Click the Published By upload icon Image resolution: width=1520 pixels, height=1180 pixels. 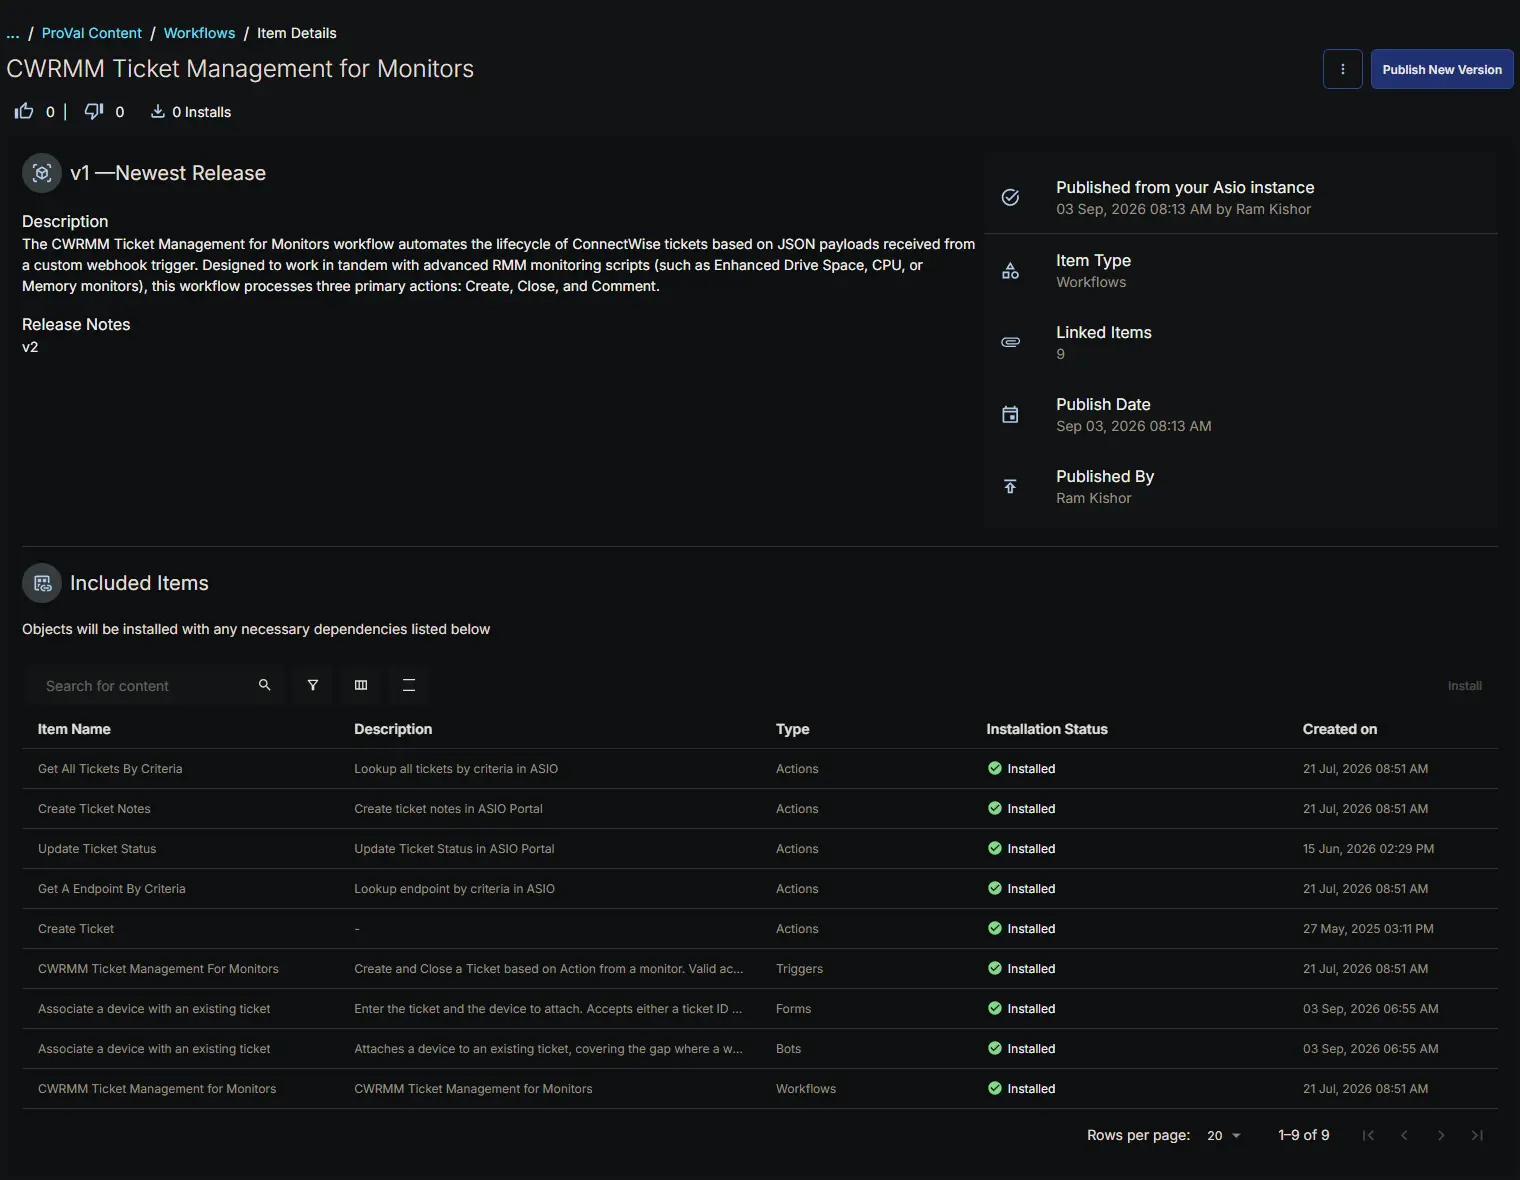point(1010,486)
